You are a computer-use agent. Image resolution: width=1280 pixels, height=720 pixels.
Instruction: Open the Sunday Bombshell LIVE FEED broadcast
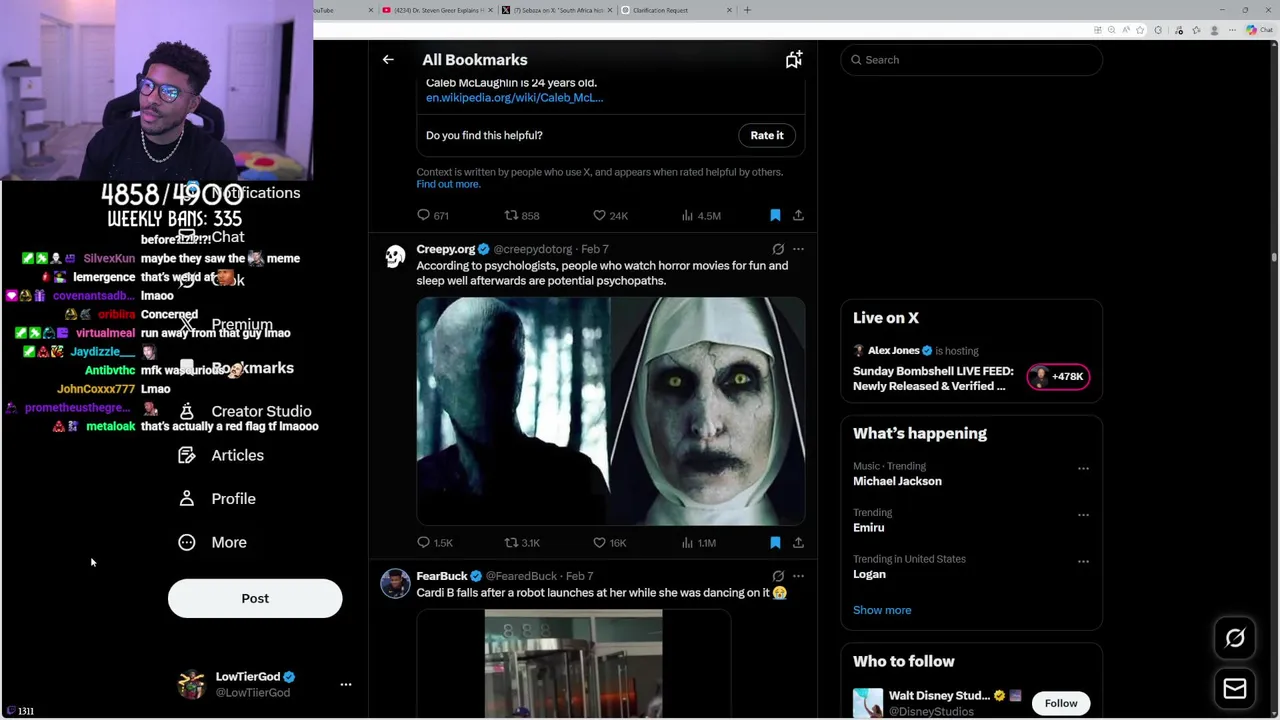pyautogui.click(x=932, y=378)
